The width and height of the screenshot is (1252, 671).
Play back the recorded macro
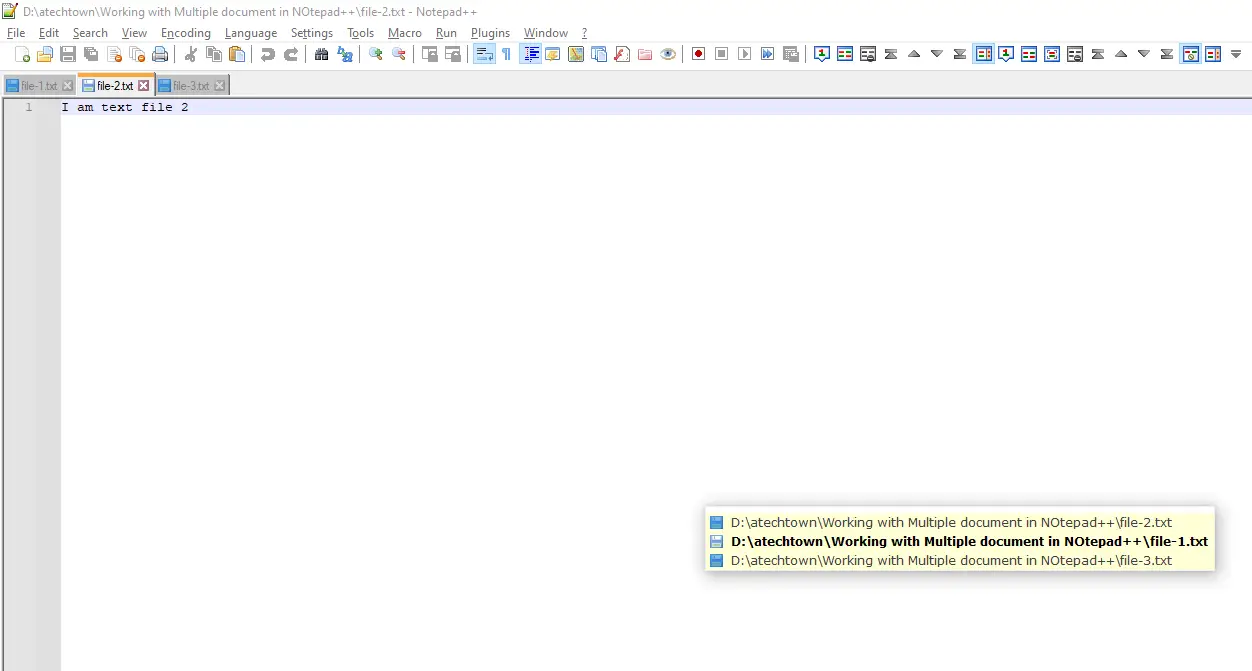[x=744, y=54]
